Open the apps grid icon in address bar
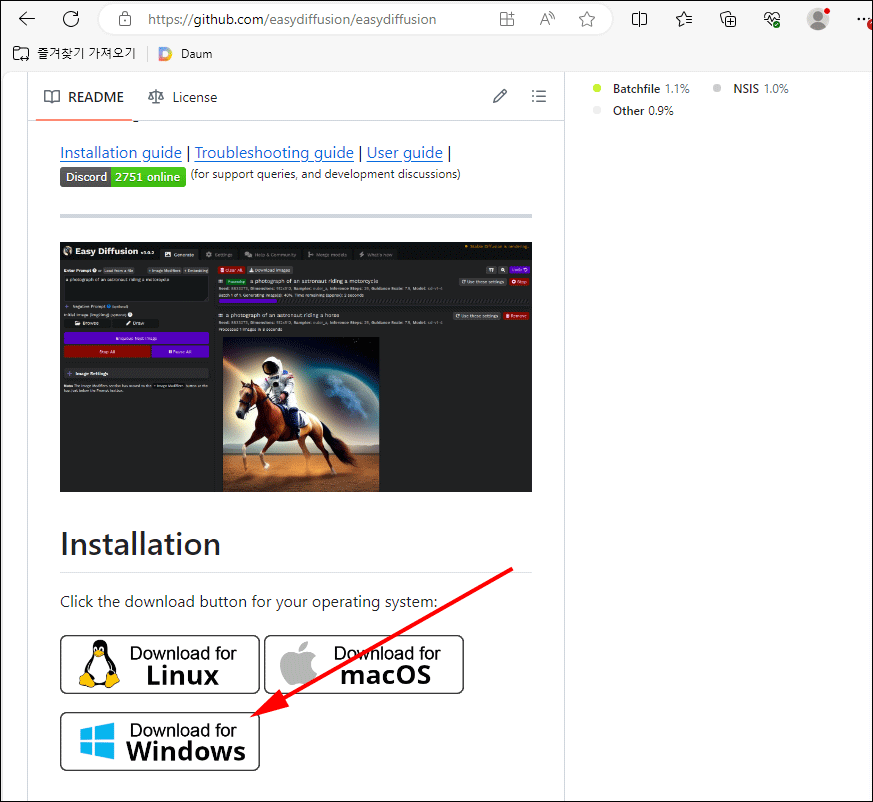This screenshot has height=802, width=873. 507,19
